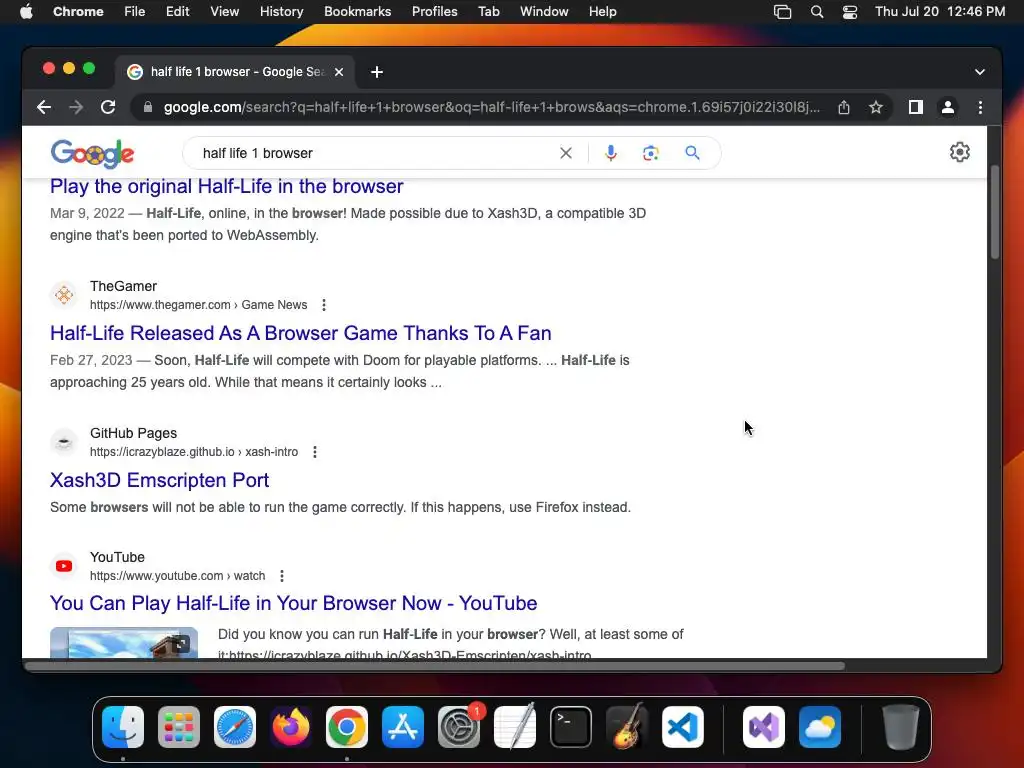1024x768 pixels.
Task: Reload the current page
Action: pos(108,107)
